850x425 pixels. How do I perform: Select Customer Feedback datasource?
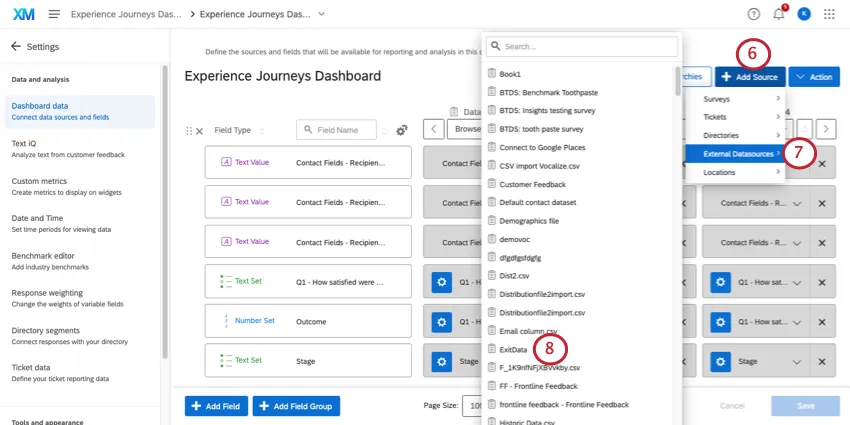532,184
